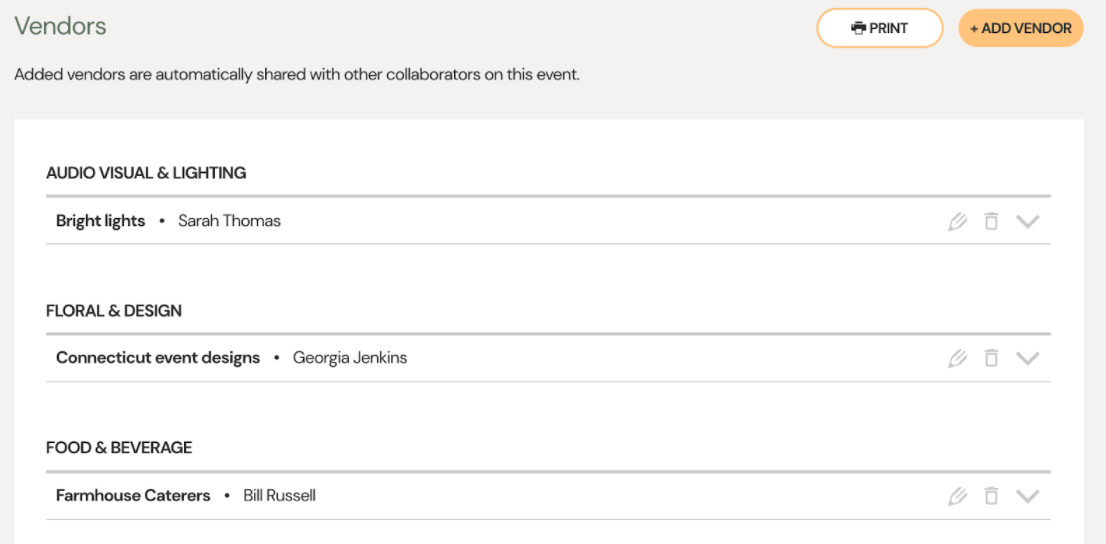Delete Connecticut event designs vendor
Screen dimensions: 1106x544
coord(992,358)
